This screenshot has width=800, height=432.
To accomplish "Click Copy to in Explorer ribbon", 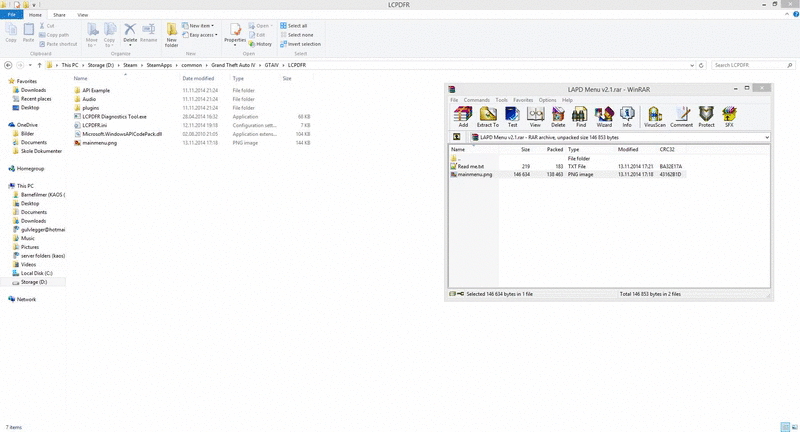I will [110, 35].
